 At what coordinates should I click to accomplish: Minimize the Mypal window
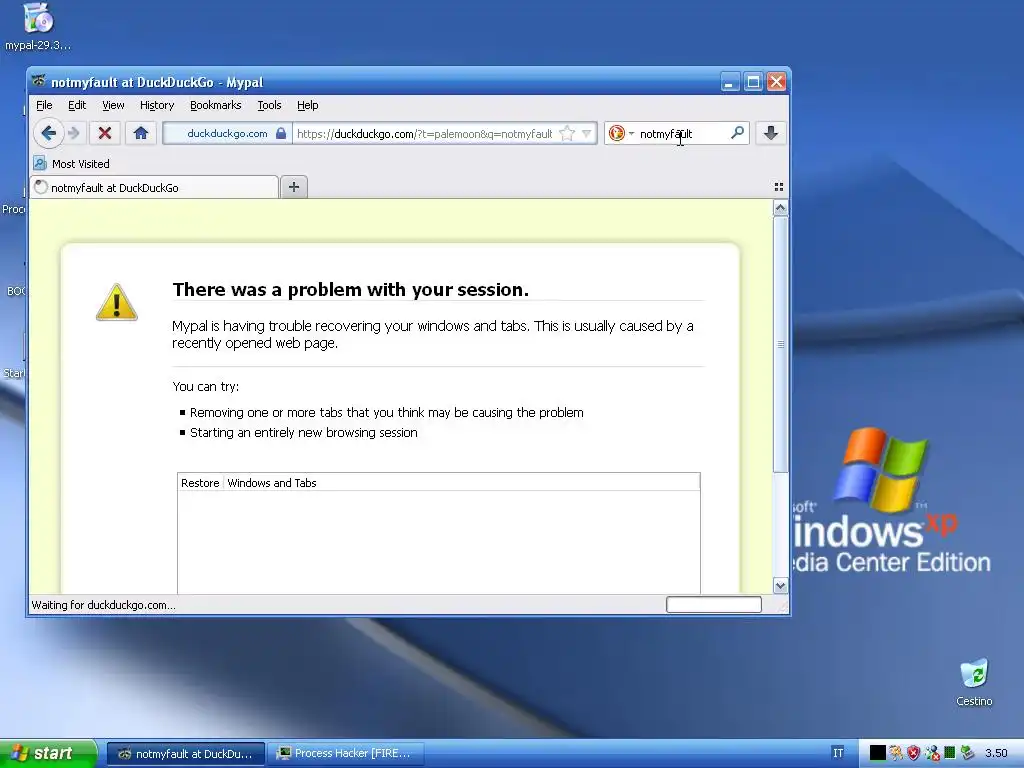[x=730, y=82]
